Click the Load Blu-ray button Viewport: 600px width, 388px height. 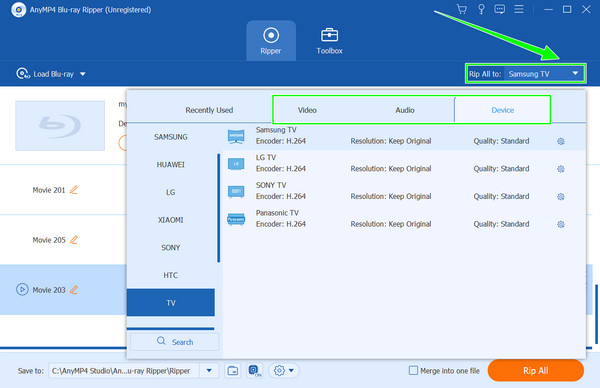(51, 74)
